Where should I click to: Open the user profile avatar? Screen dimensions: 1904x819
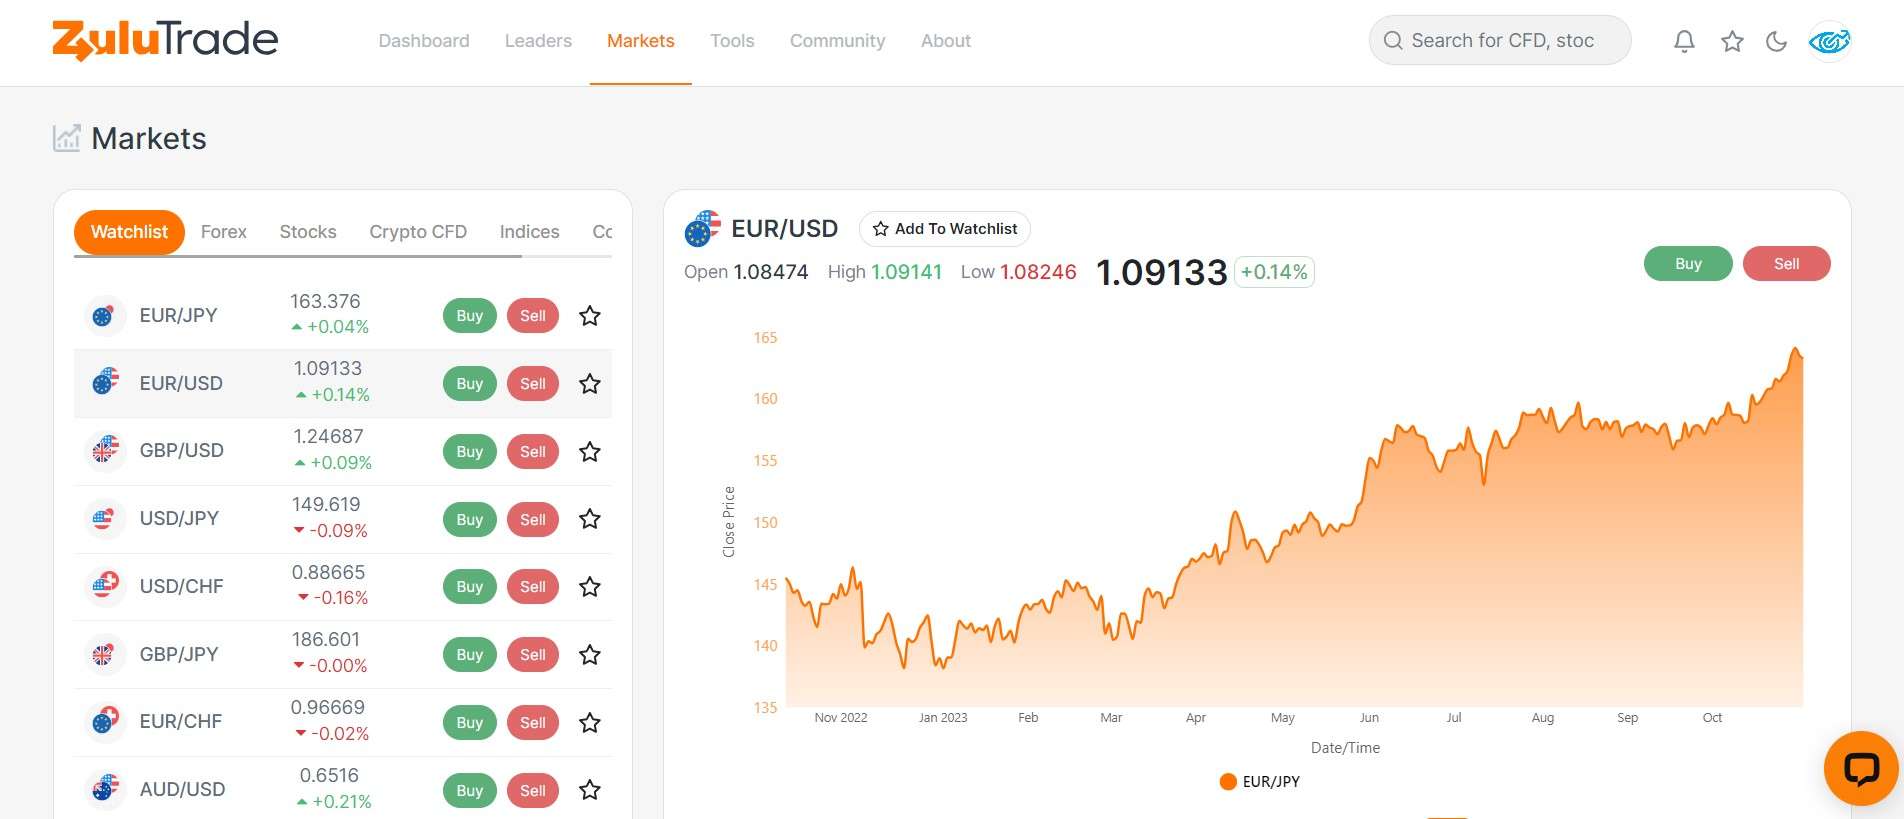pos(1830,41)
